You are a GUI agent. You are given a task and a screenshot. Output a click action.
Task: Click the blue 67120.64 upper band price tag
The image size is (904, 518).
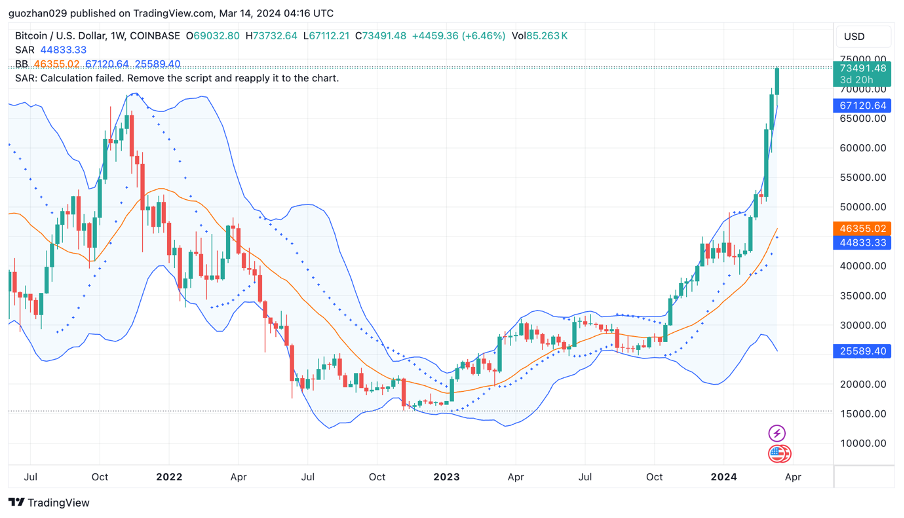(x=862, y=105)
